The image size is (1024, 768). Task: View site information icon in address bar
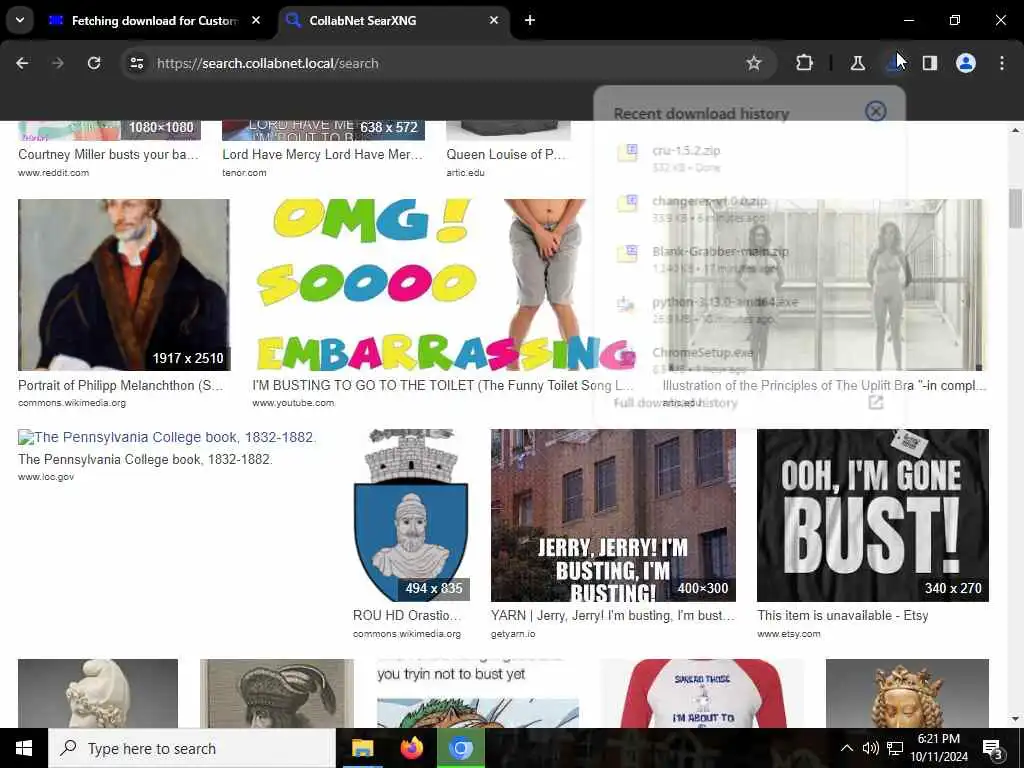coord(136,63)
